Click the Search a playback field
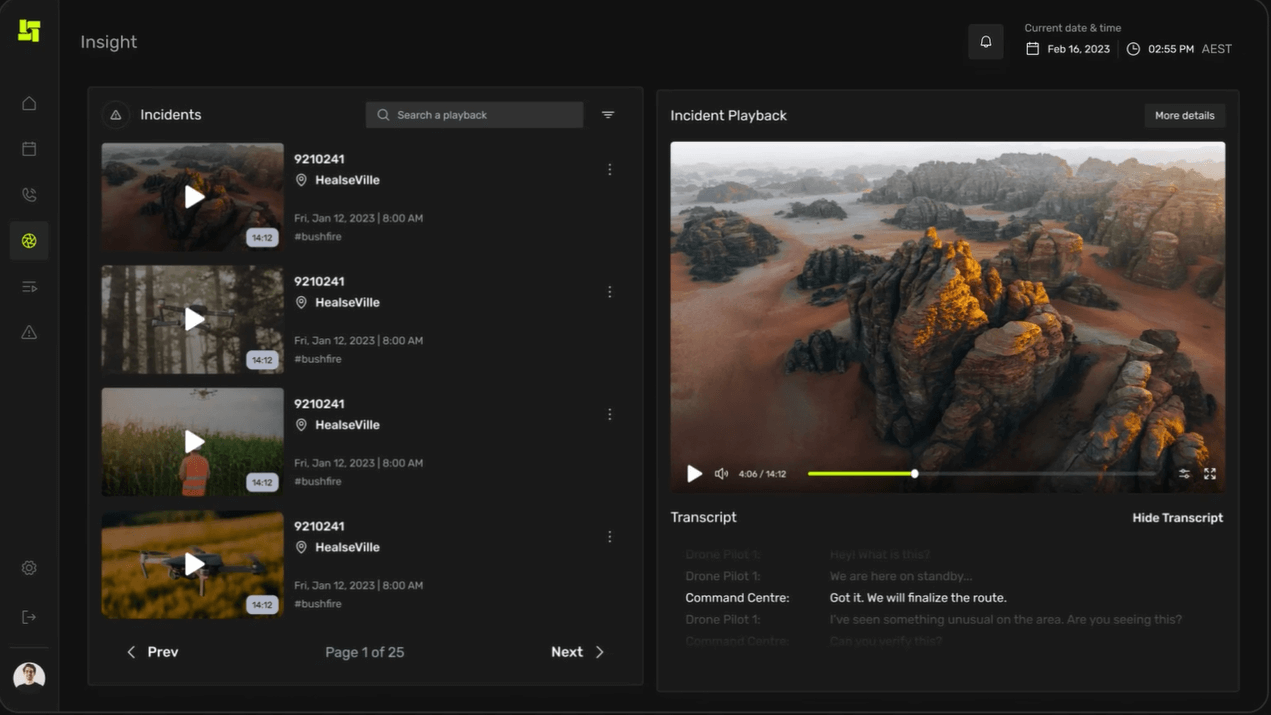 click(475, 115)
